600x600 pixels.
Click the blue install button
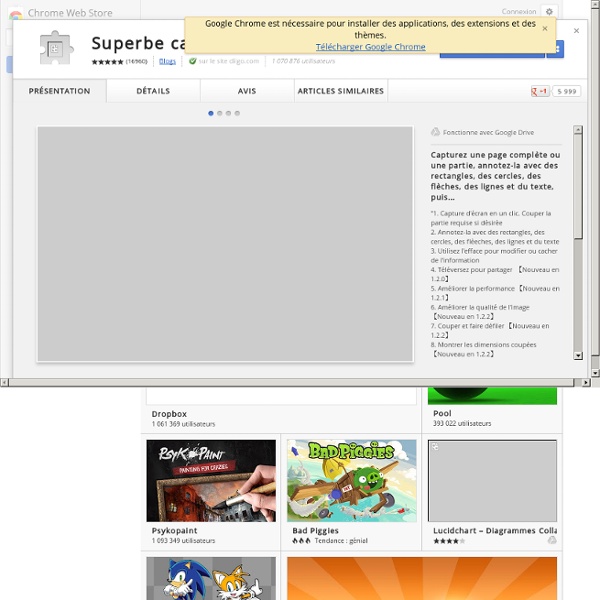click(x=492, y=55)
